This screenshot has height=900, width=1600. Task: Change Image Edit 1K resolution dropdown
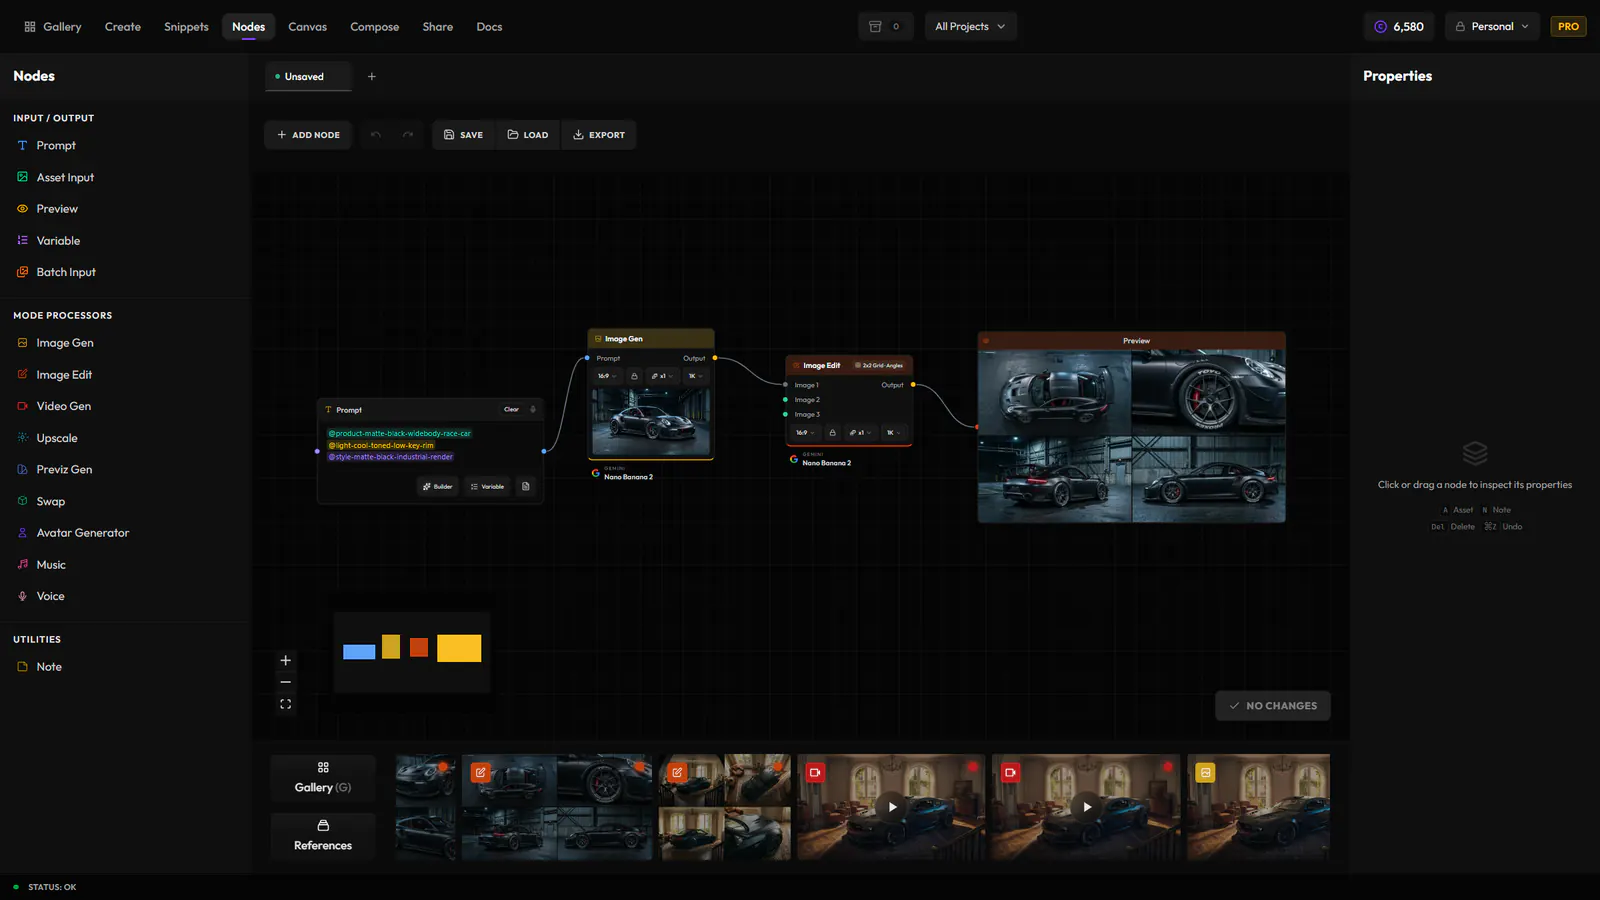click(x=893, y=433)
